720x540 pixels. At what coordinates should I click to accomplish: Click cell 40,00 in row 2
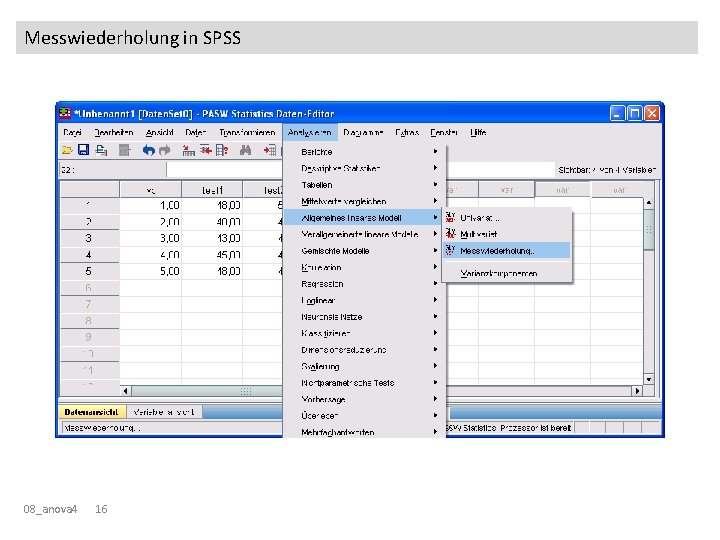tap(212, 221)
